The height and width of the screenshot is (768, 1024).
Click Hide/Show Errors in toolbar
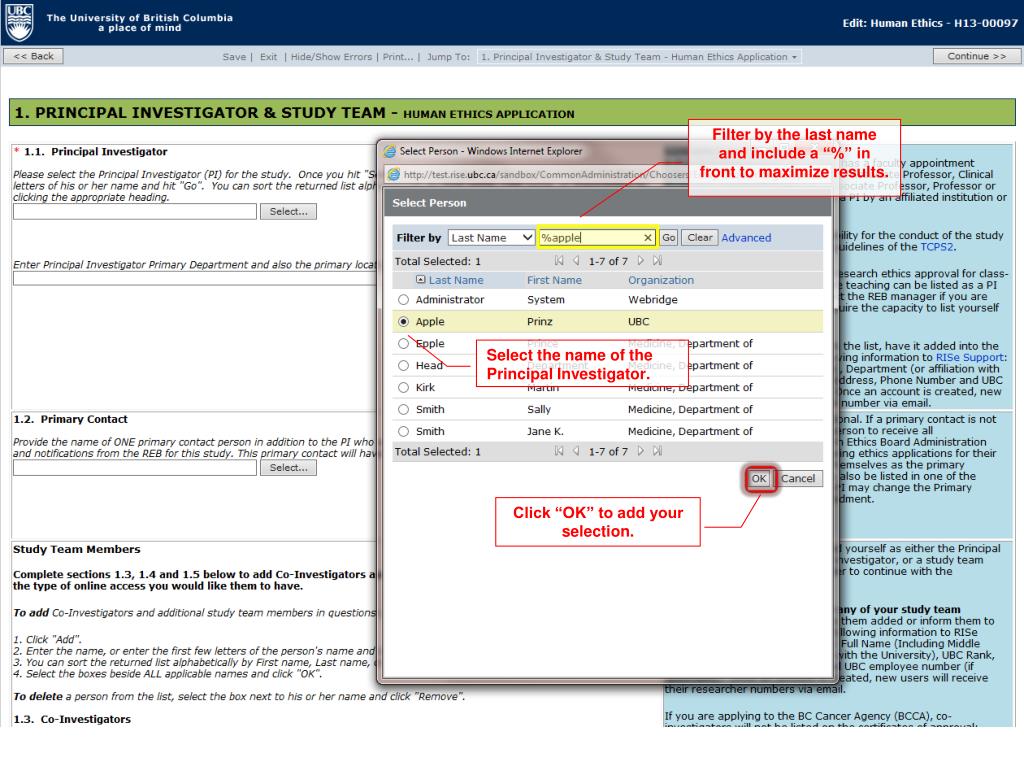331,57
